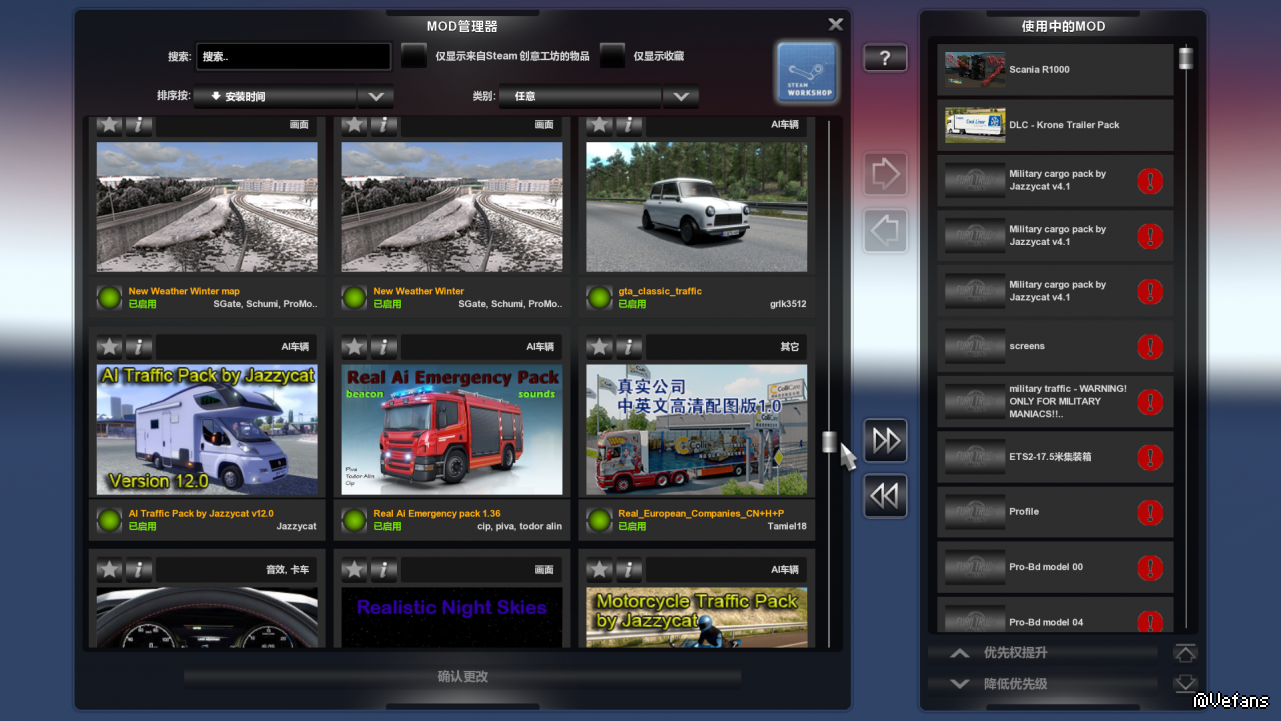
Task: Enable Steam Workshop items only checkbox
Action: 414,56
